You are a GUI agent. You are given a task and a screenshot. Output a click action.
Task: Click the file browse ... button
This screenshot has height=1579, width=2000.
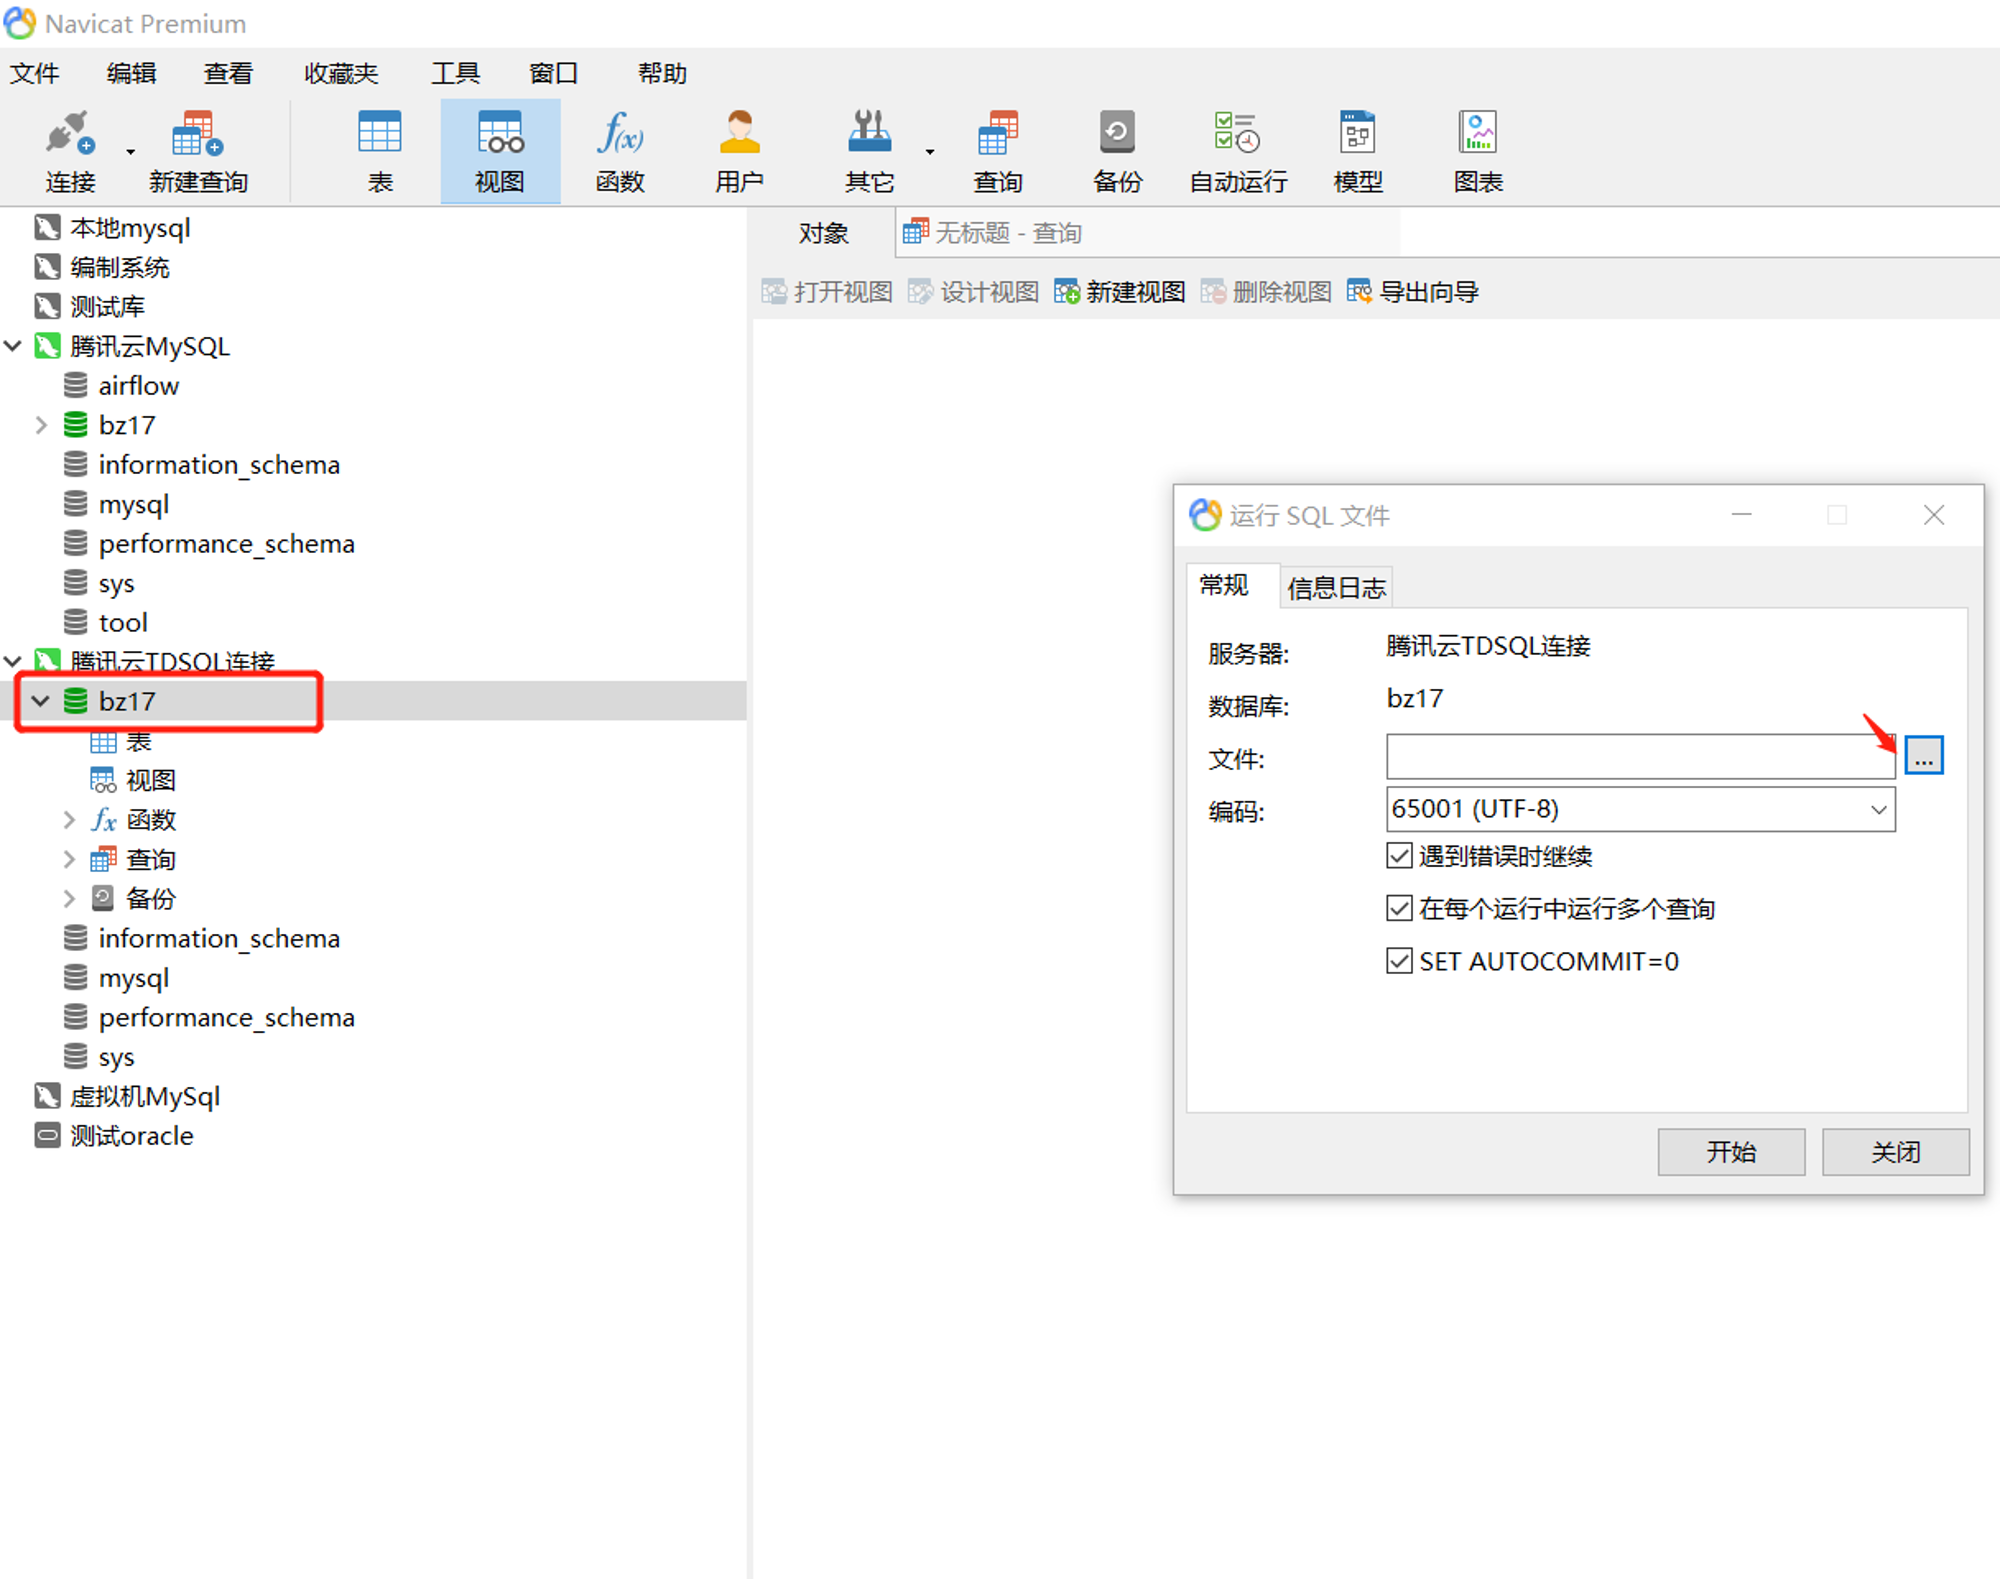(1924, 755)
